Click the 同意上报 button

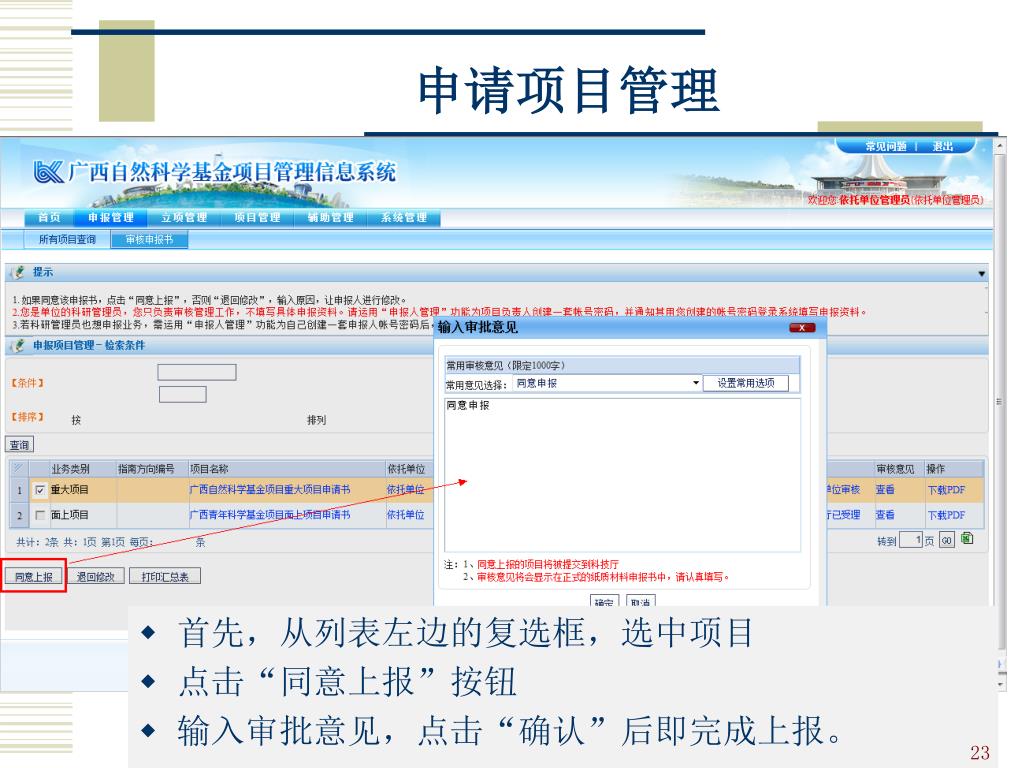34,577
